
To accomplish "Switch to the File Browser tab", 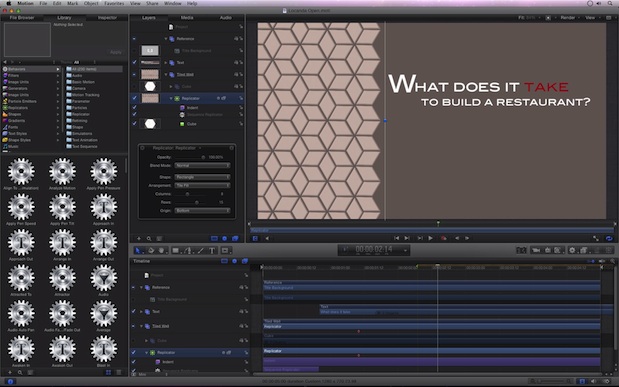I will pos(22,18).
